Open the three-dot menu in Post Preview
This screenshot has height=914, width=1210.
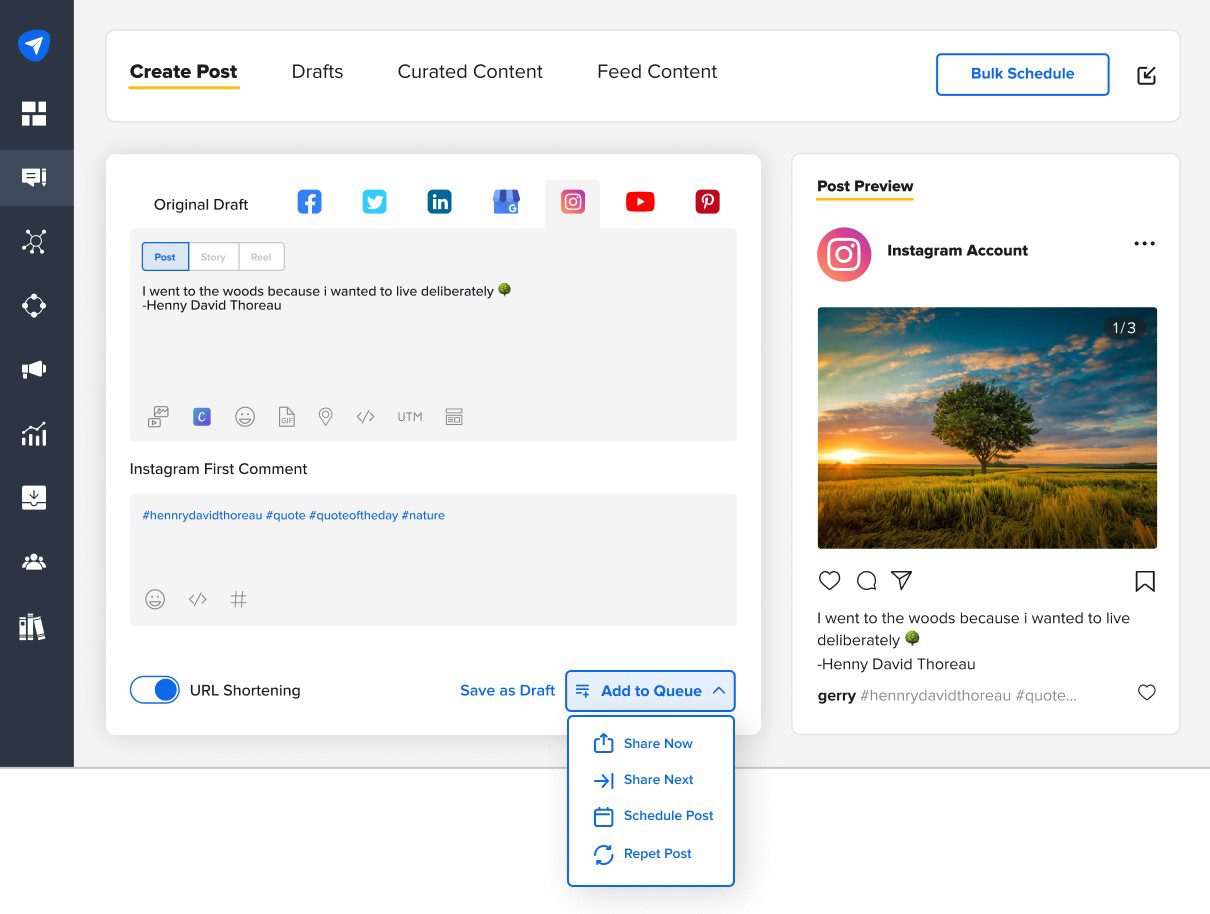[x=1144, y=244]
